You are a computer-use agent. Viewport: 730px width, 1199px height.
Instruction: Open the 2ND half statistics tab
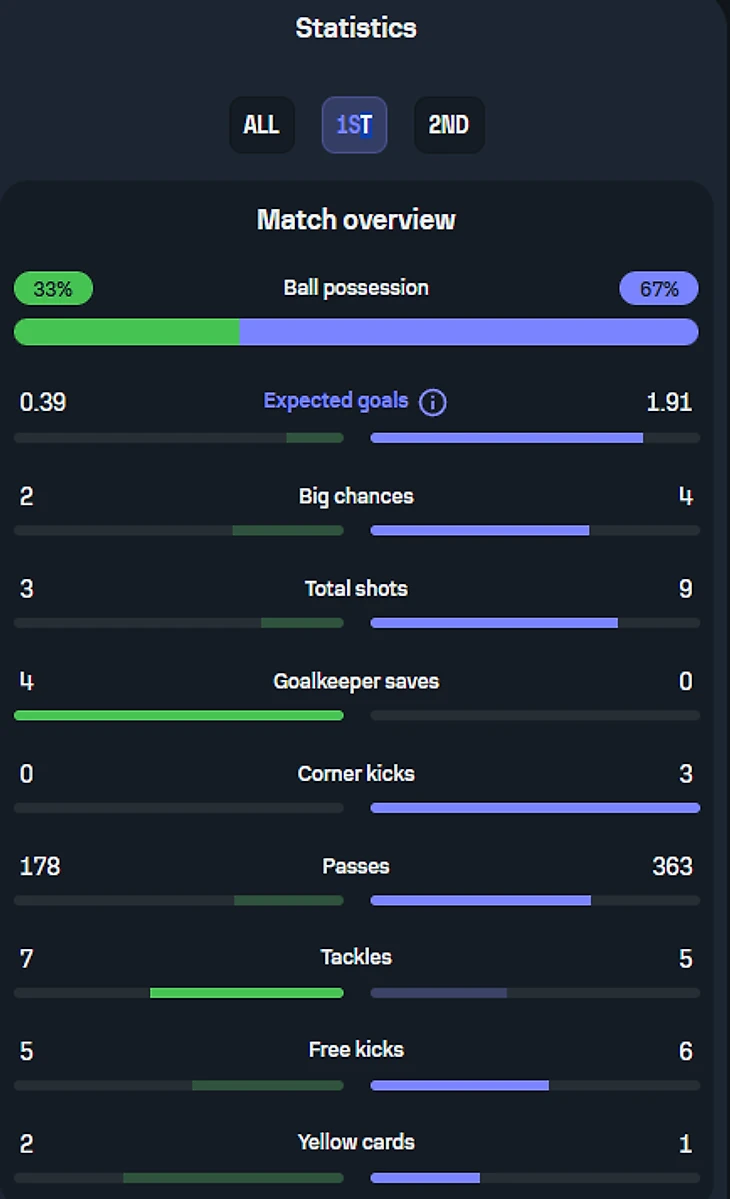click(449, 125)
